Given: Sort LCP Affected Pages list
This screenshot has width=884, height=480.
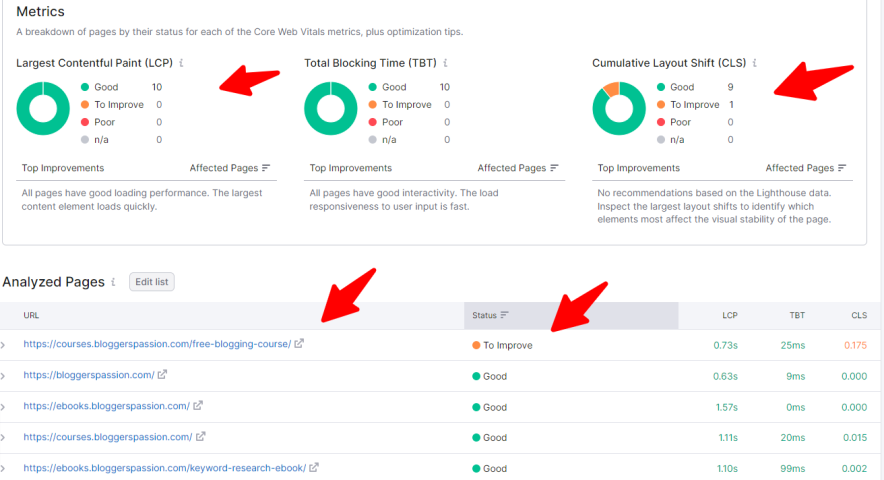Looking at the screenshot, I should tap(266, 168).
